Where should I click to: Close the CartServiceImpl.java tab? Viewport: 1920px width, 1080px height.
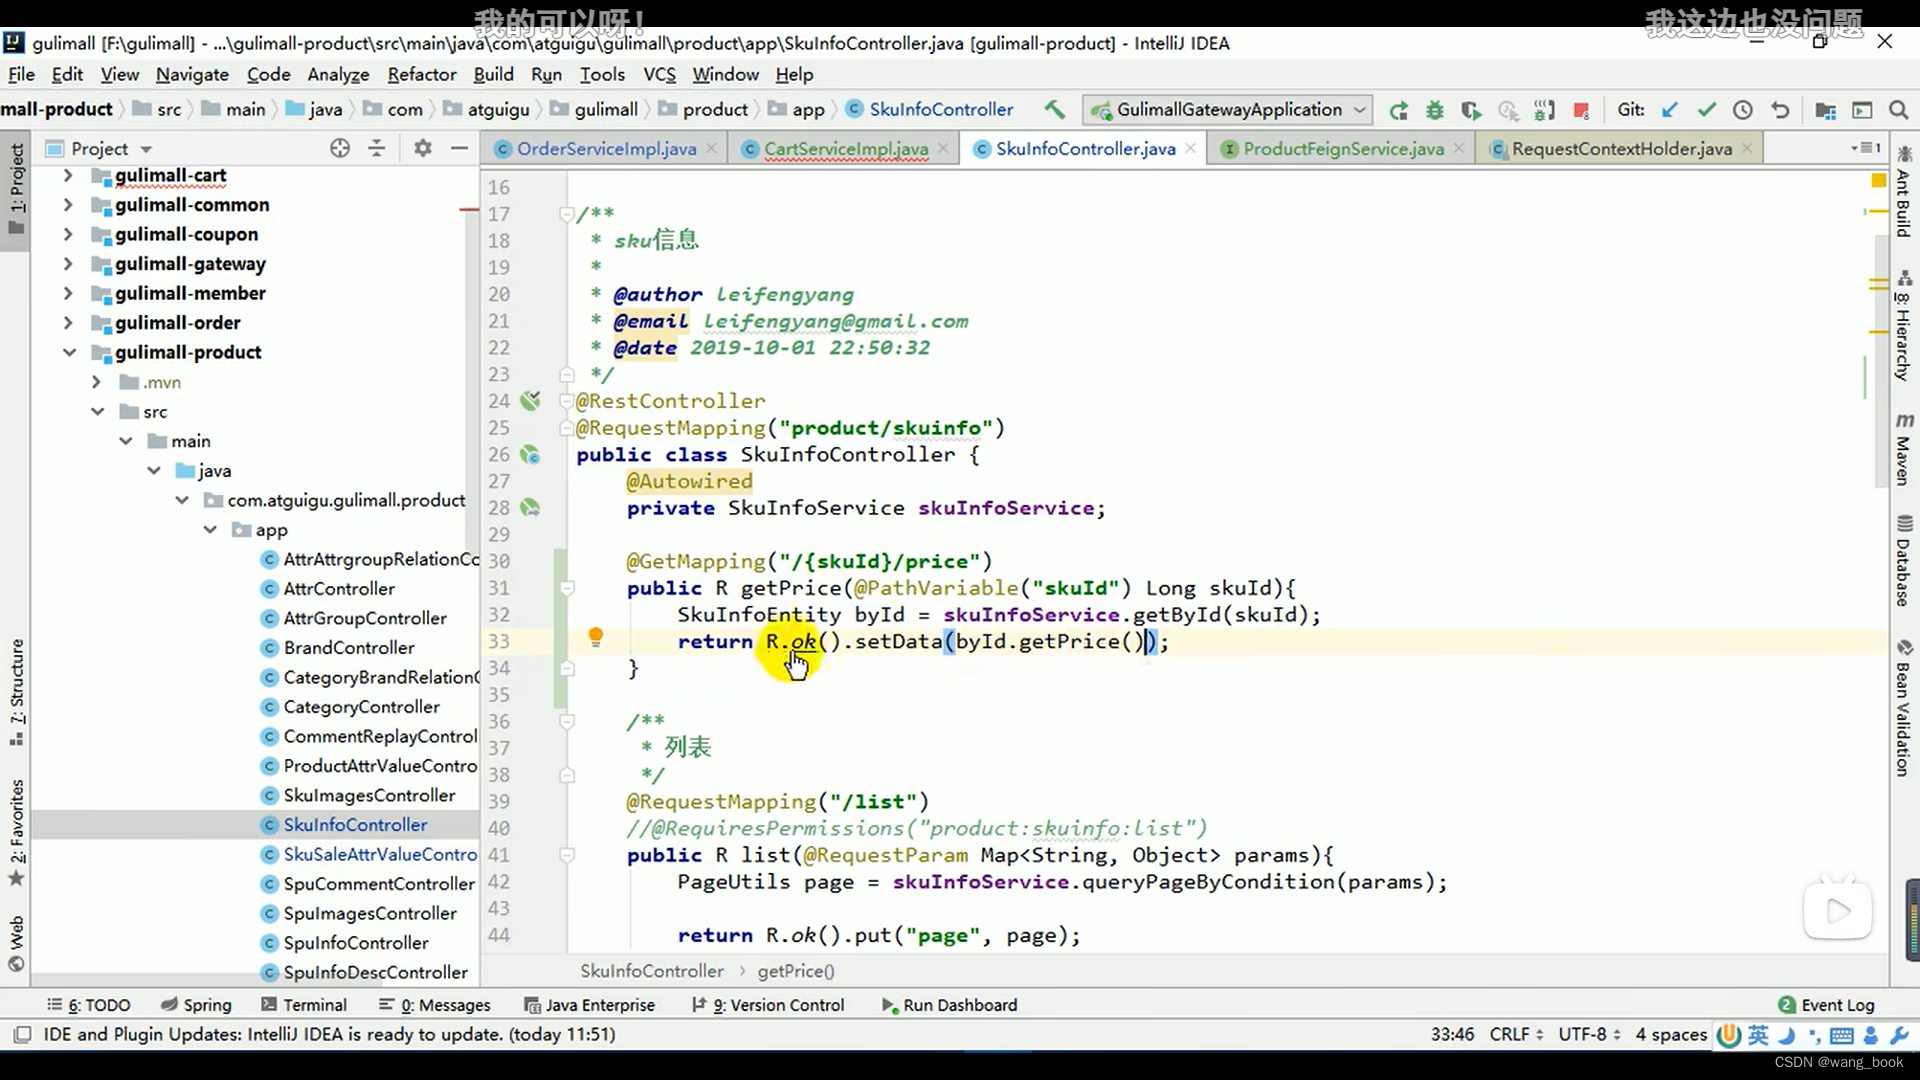pyautogui.click(x=943, y=148)
